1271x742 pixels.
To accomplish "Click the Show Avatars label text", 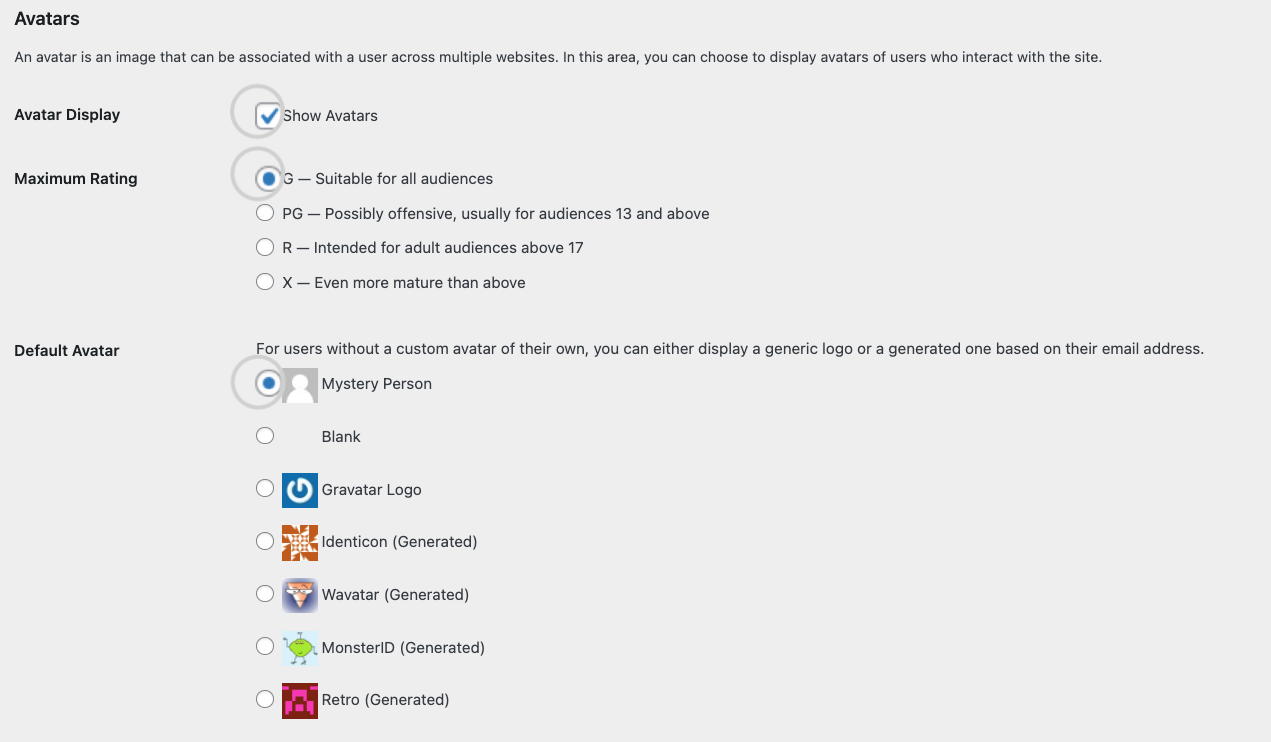I will 330,116.
